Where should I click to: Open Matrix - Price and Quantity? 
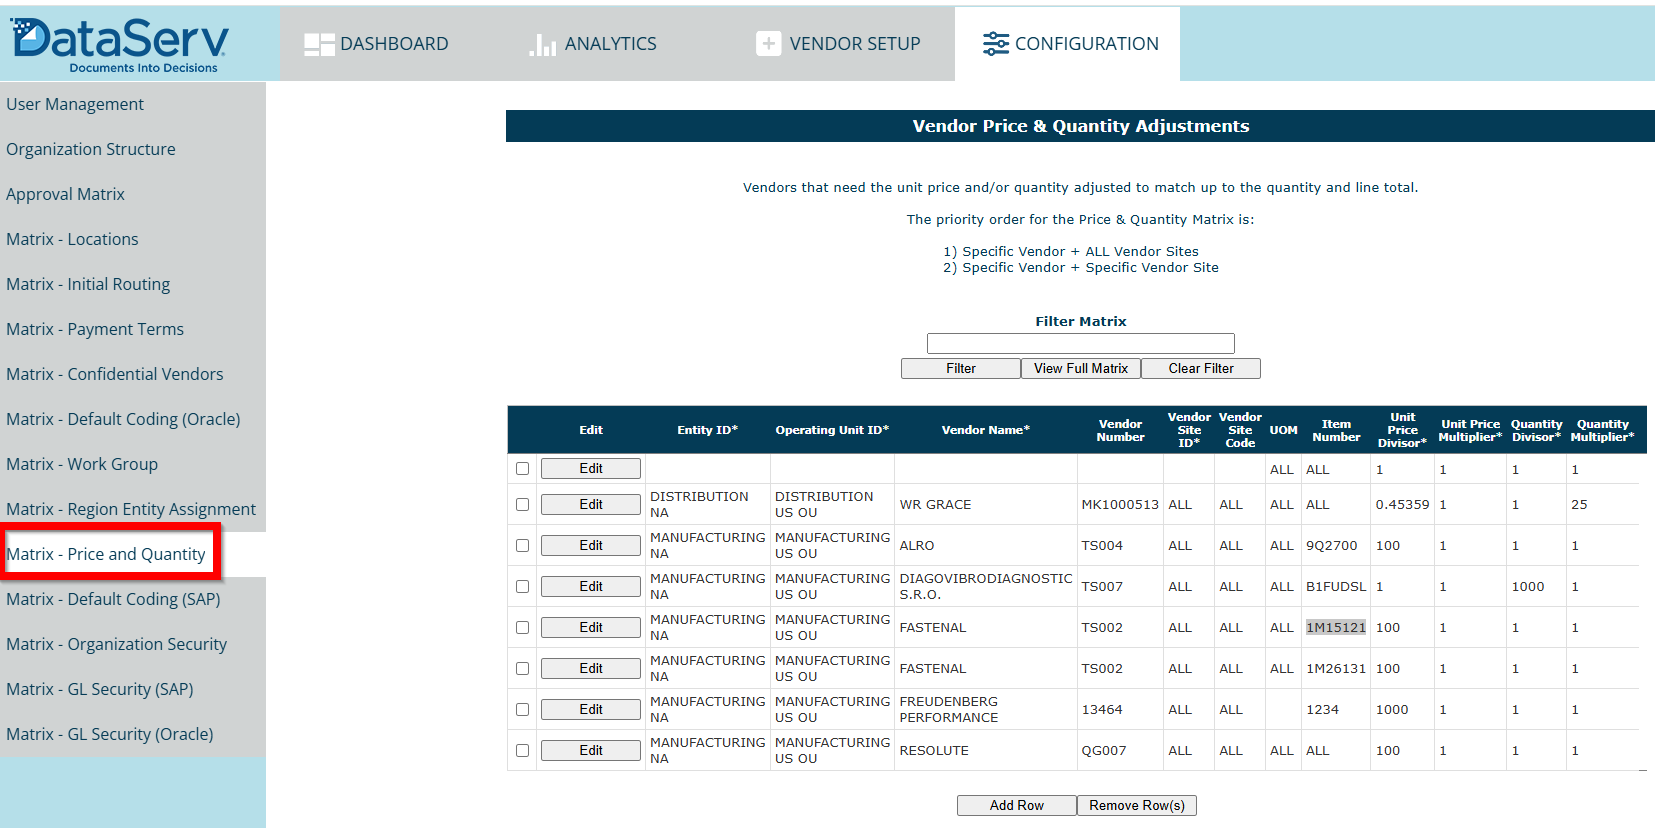point(106,554)
